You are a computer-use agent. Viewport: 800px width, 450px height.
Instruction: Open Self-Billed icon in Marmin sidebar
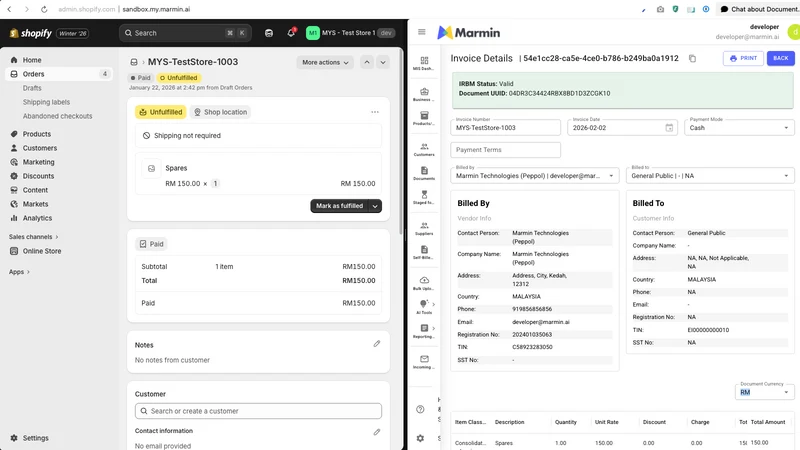pos(424,252)
